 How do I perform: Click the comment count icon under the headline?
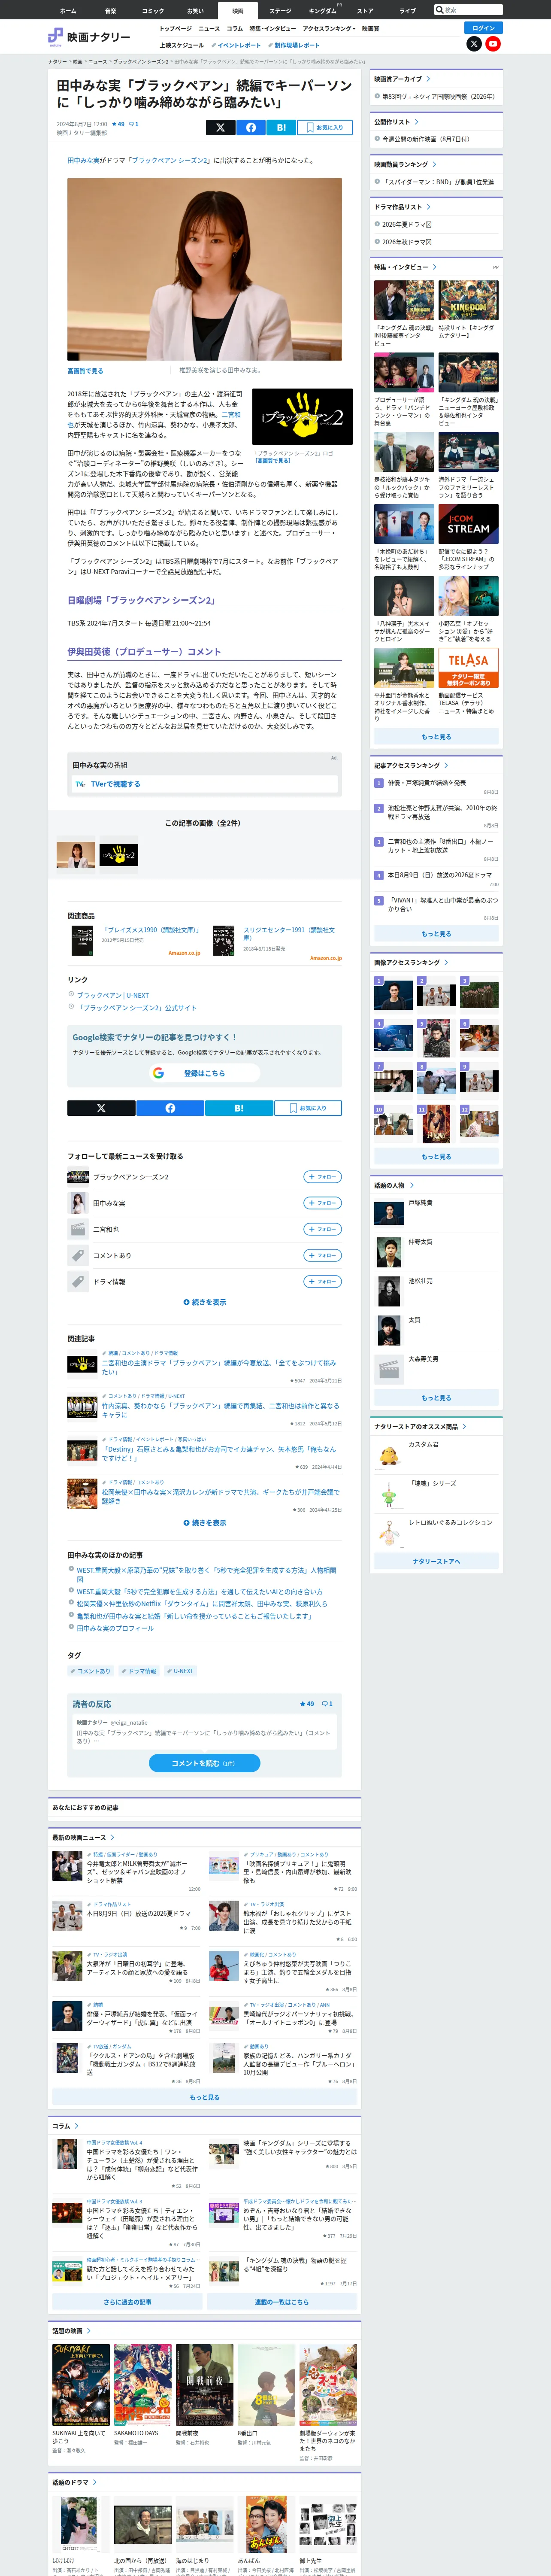(134, 124)
